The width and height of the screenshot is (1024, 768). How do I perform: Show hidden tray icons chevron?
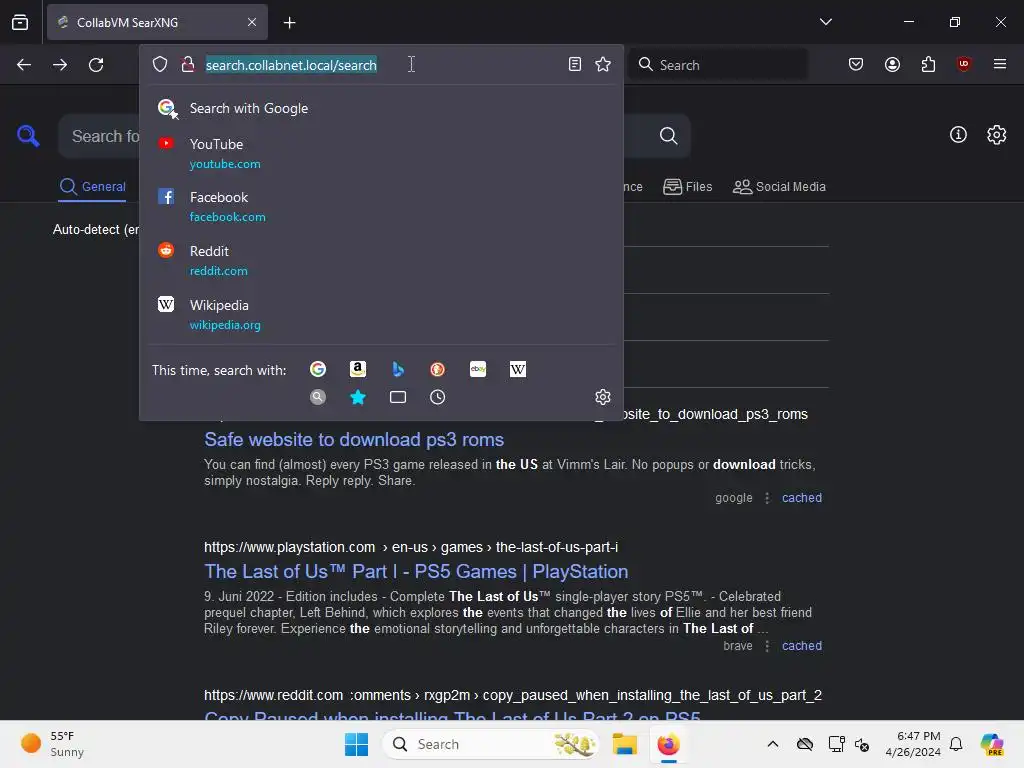(773, 744)
